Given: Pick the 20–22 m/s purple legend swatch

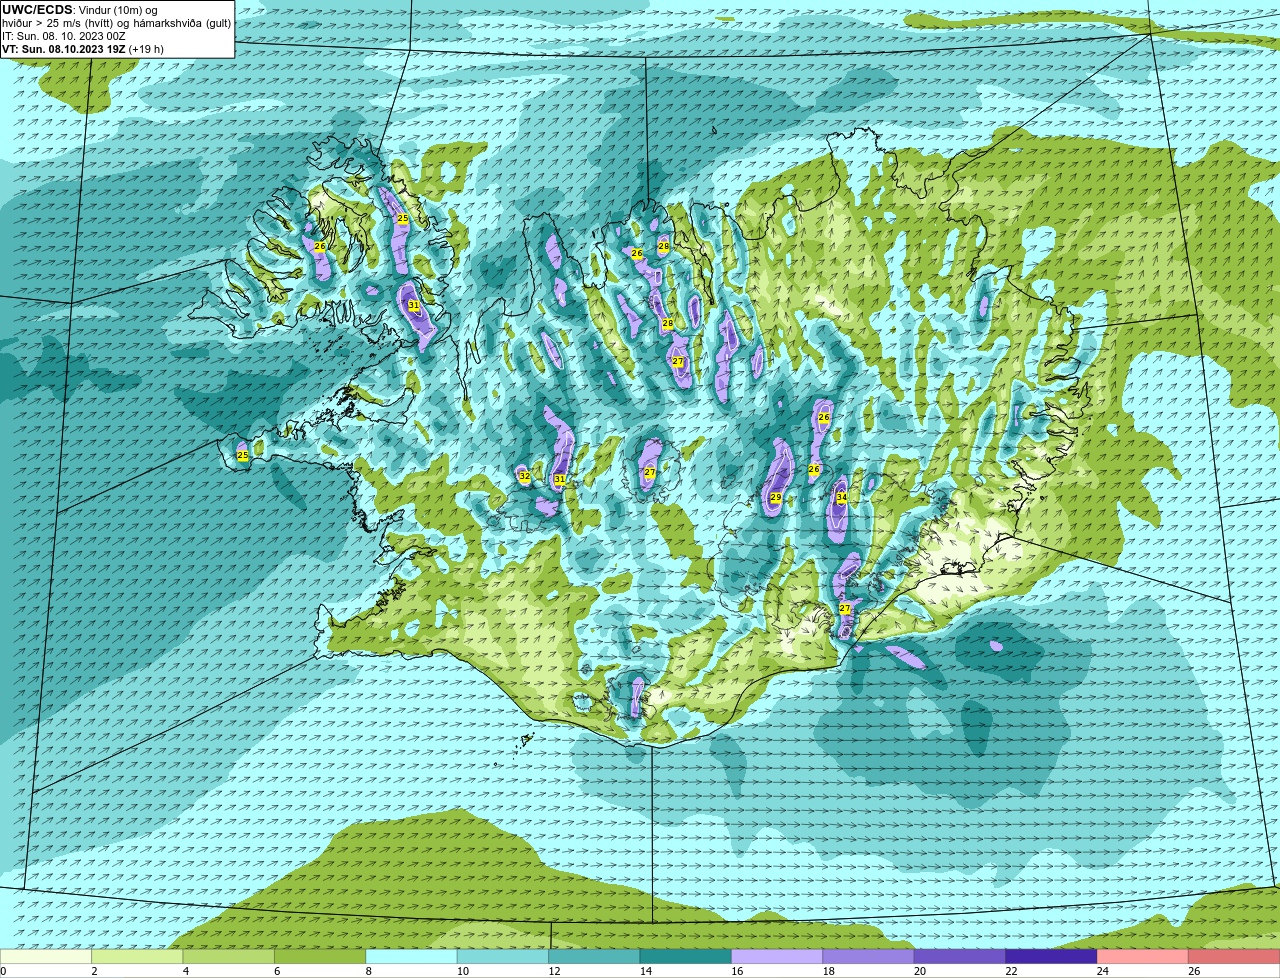Looking at the screenshot, I should point(961,957).
